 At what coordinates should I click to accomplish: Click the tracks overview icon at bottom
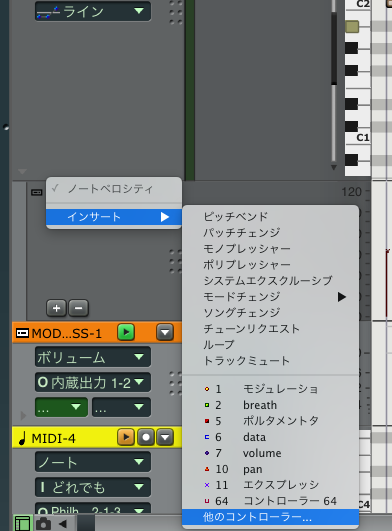point(22,523)
